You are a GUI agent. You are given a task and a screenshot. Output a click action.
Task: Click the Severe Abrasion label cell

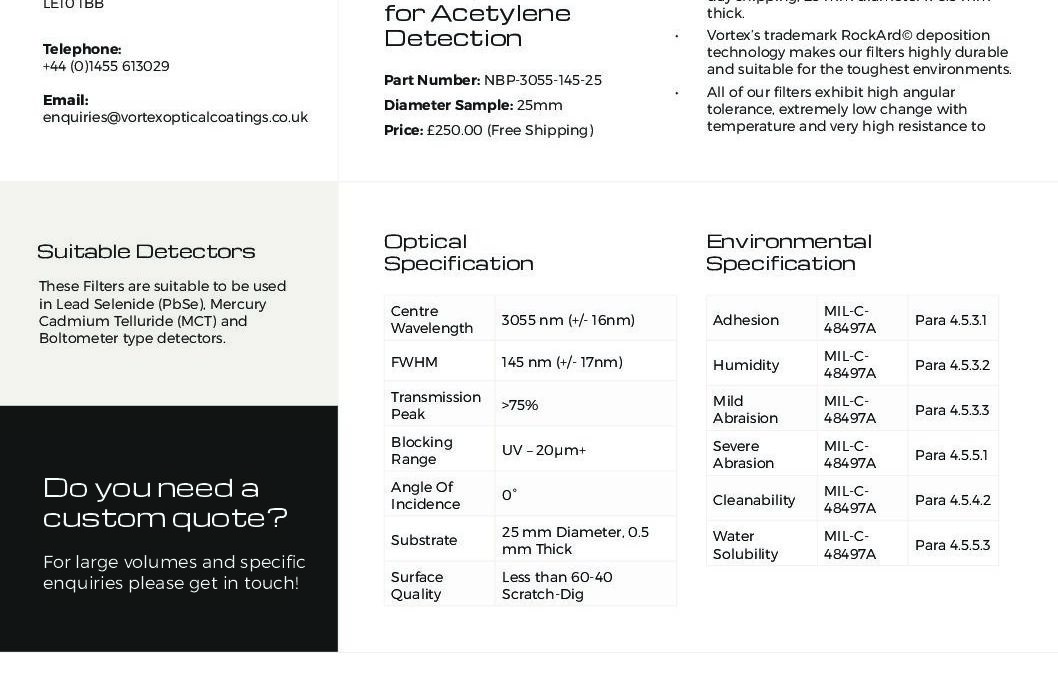(x=743, y=454)
